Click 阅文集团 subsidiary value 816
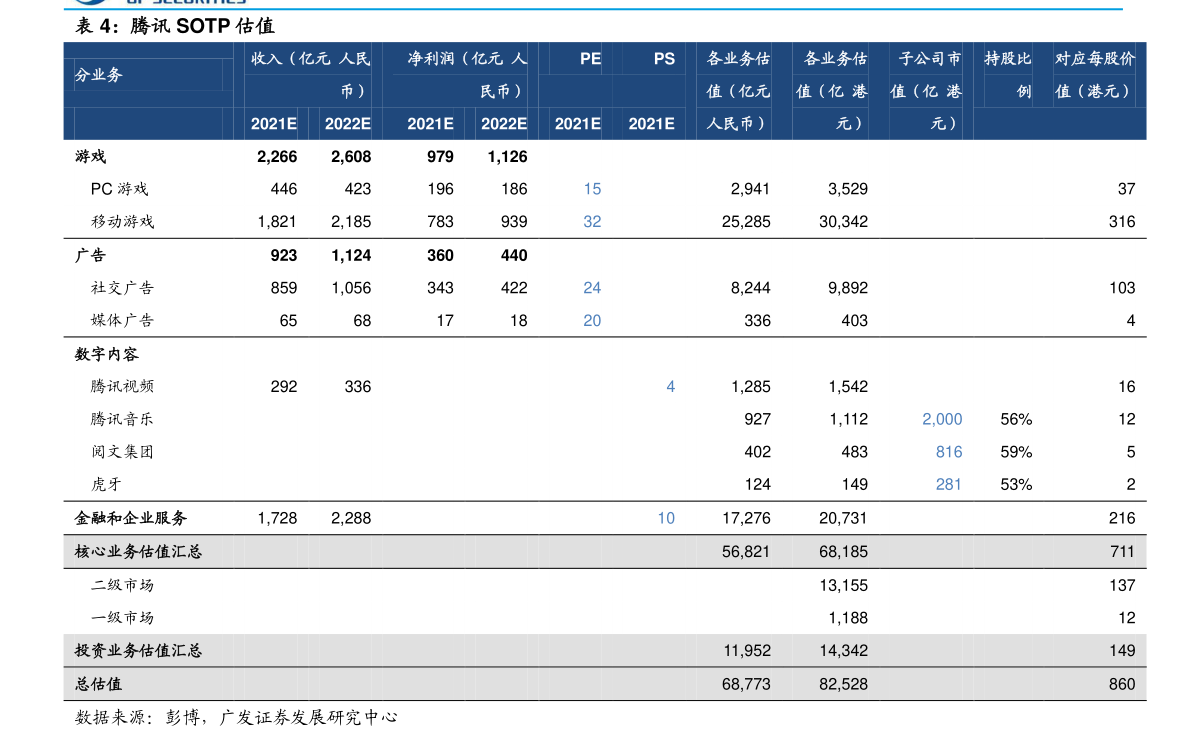This screenshot has height=746, width=1191. pyautogui.click(x=949, y=452)
